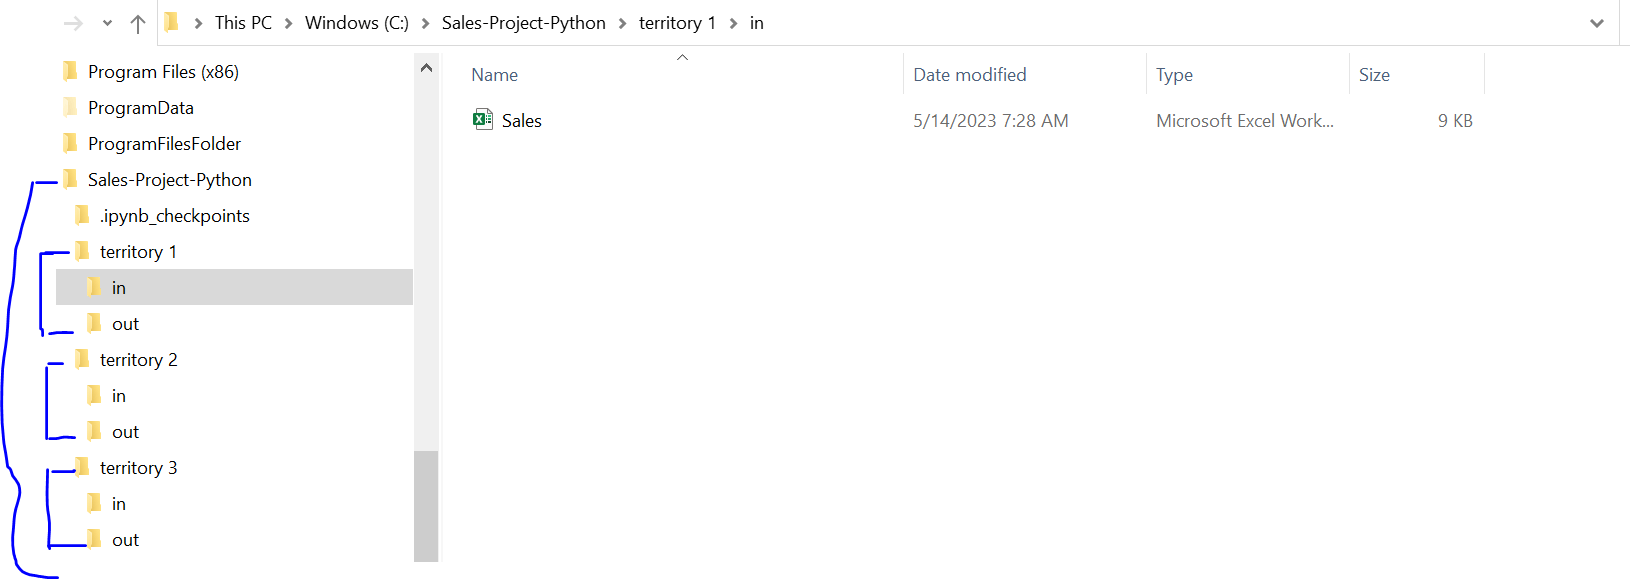Open the recent locations dropdown arrow
The width and height of the screenshot is (1630, 579).
(x=107, y=23)
